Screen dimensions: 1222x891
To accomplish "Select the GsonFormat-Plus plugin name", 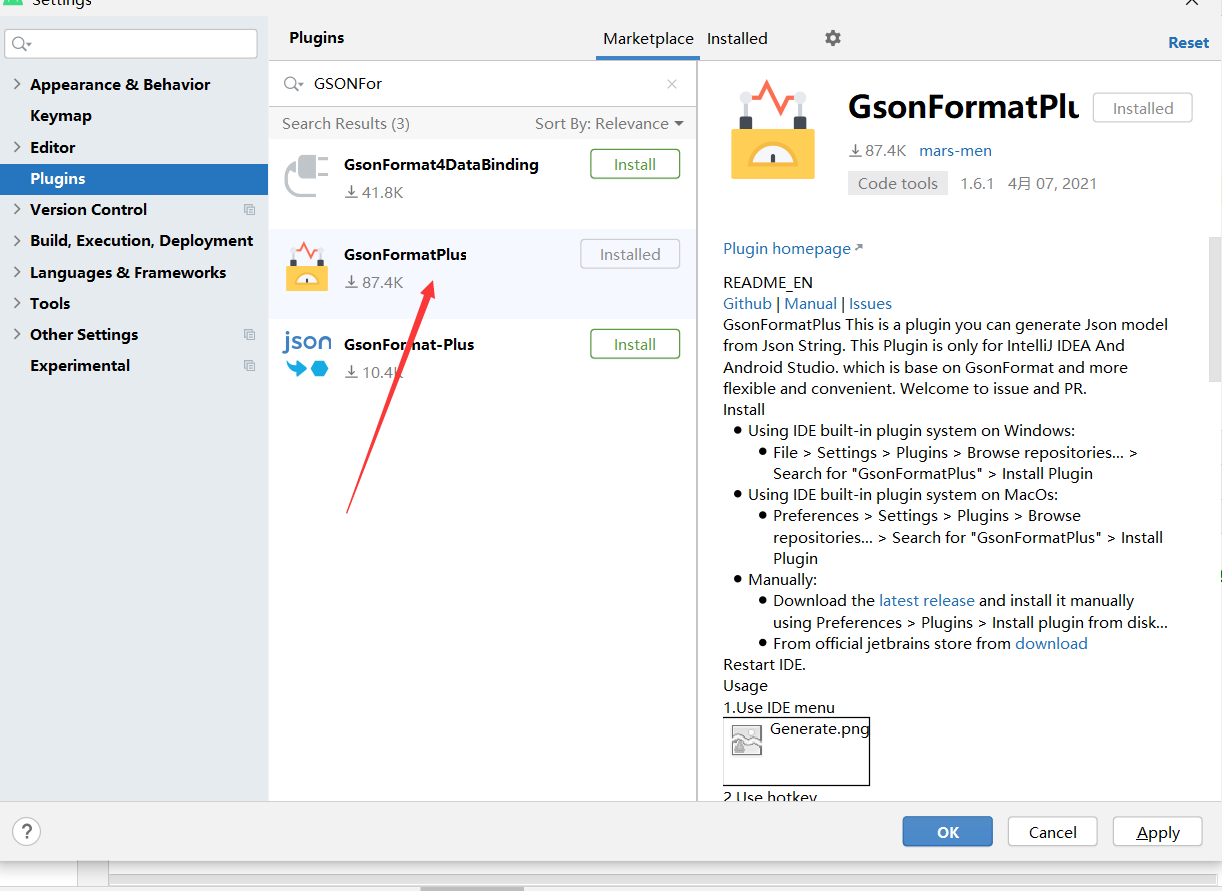I will [409, 345].
